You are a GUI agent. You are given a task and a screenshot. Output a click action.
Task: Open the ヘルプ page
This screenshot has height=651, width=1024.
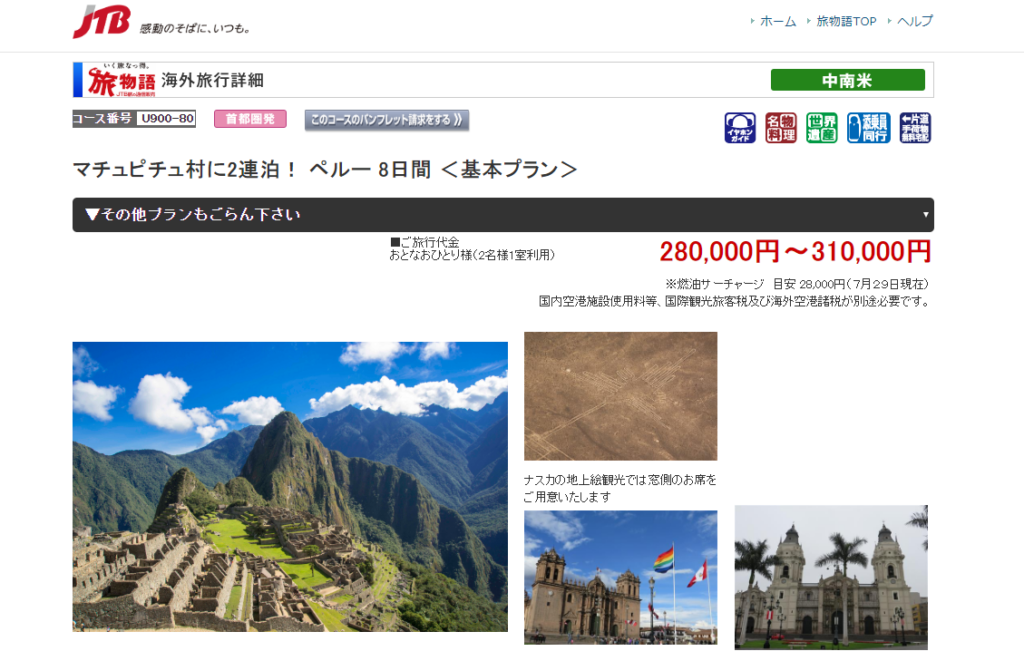pyautogui.click(x=914, y=21)
